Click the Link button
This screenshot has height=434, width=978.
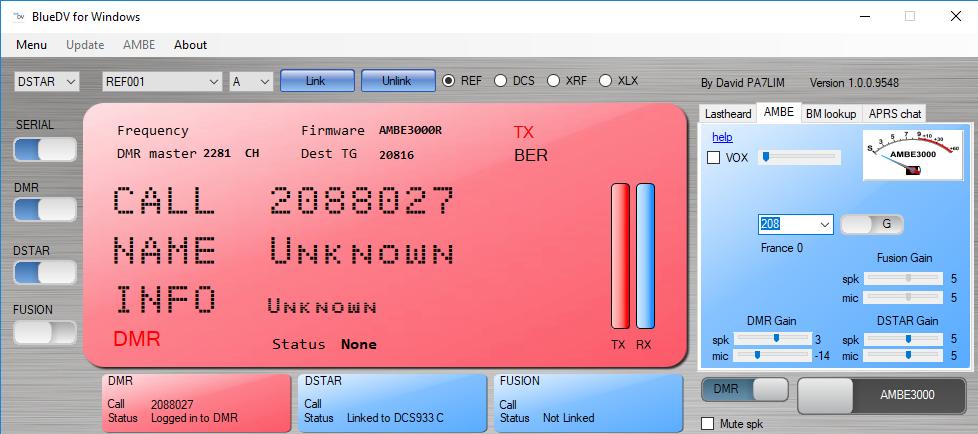(x=317, y=81)
